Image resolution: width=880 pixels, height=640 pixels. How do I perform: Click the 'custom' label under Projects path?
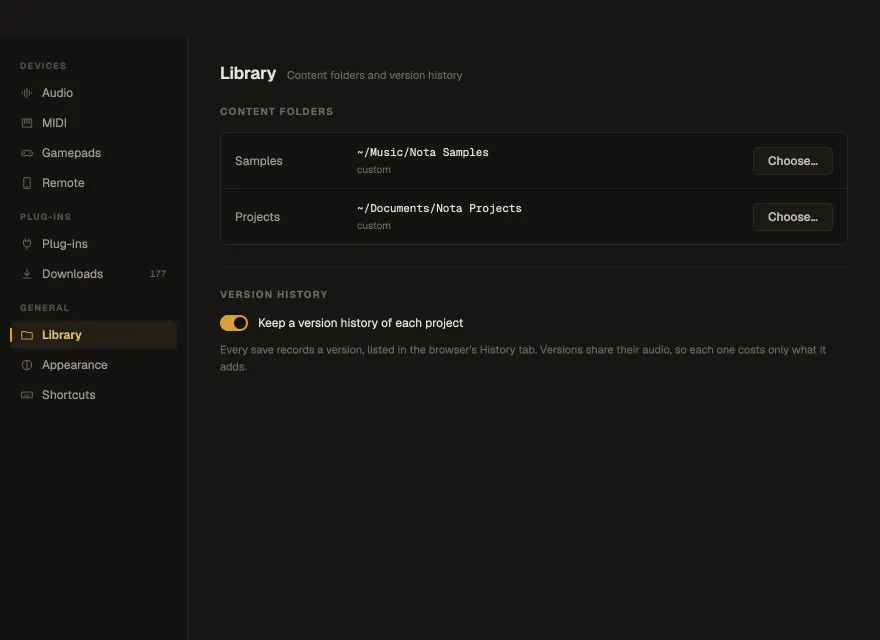(374, 226)
